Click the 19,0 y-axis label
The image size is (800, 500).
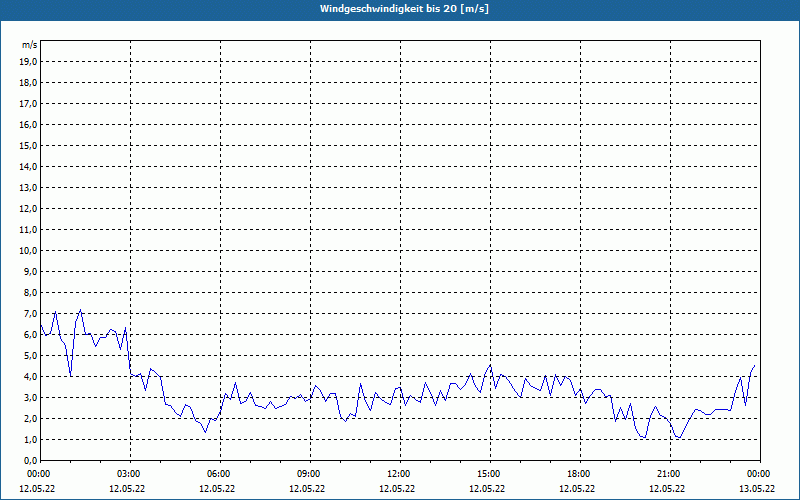(x=28, y=62)
